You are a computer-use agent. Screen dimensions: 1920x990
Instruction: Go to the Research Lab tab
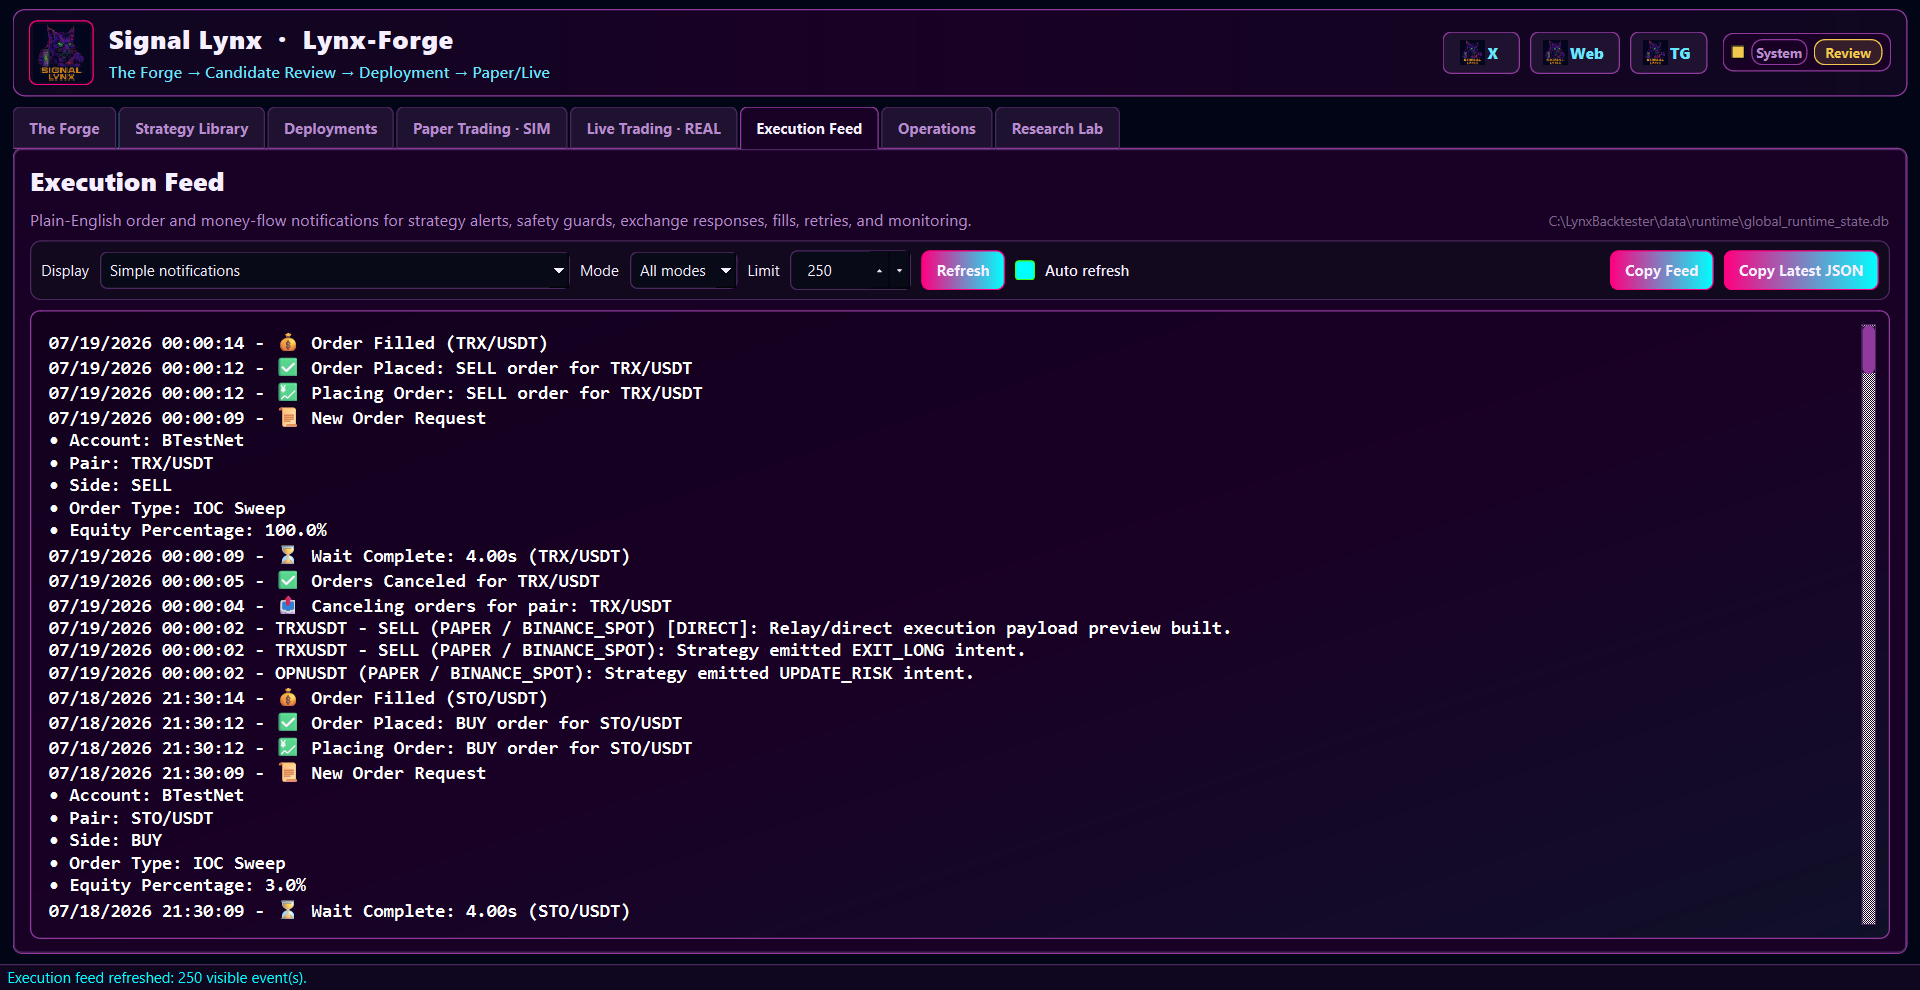point(1057,129)
